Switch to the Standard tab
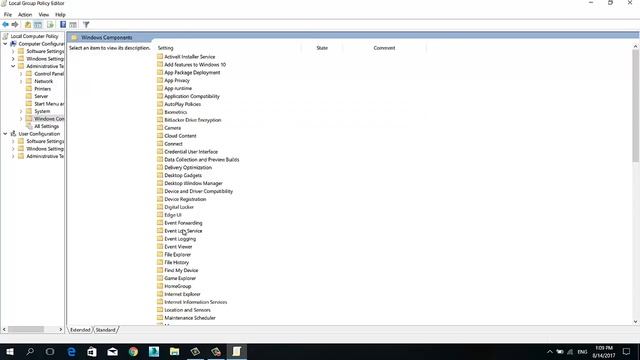Screen dimensions: 640x360 pos(106,330)
